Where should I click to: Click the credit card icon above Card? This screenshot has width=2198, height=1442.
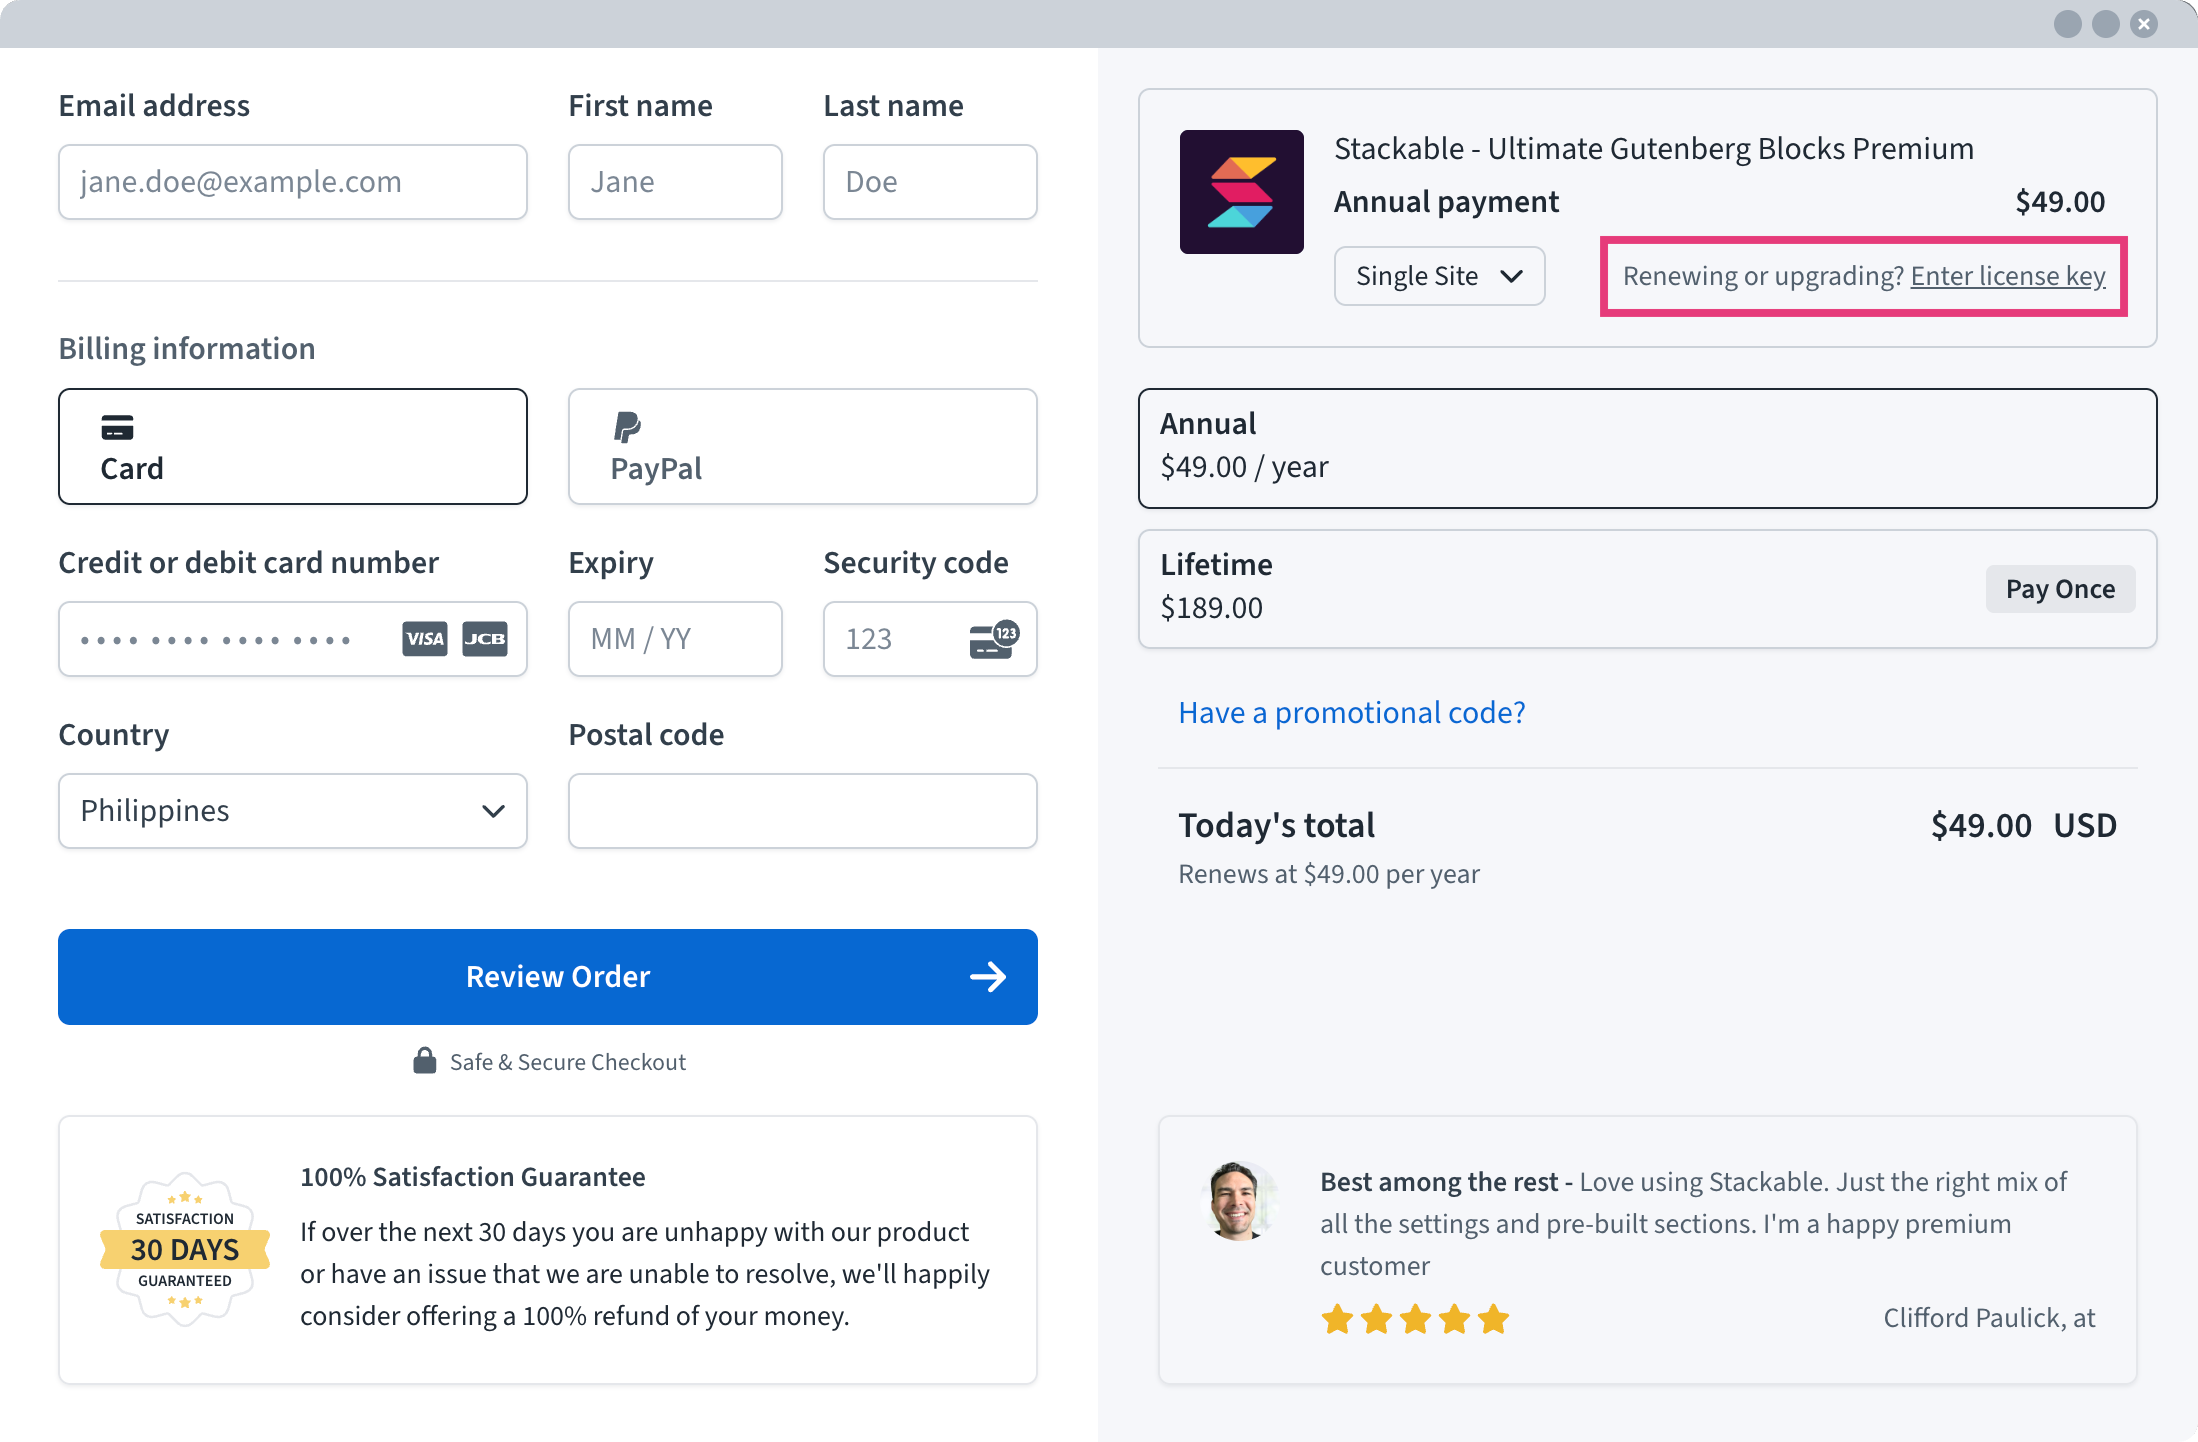click(x=117, y=427)
